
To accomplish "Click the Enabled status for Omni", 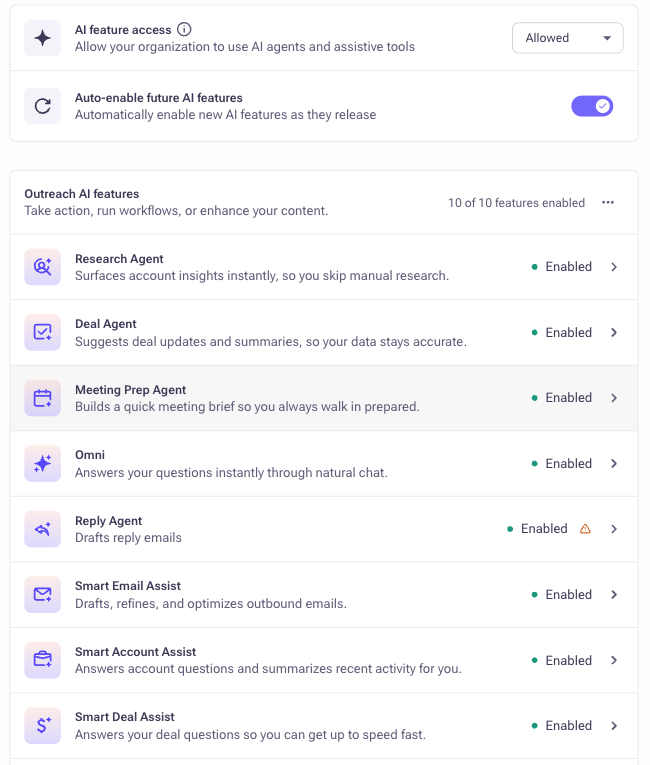I will point(562,463).
